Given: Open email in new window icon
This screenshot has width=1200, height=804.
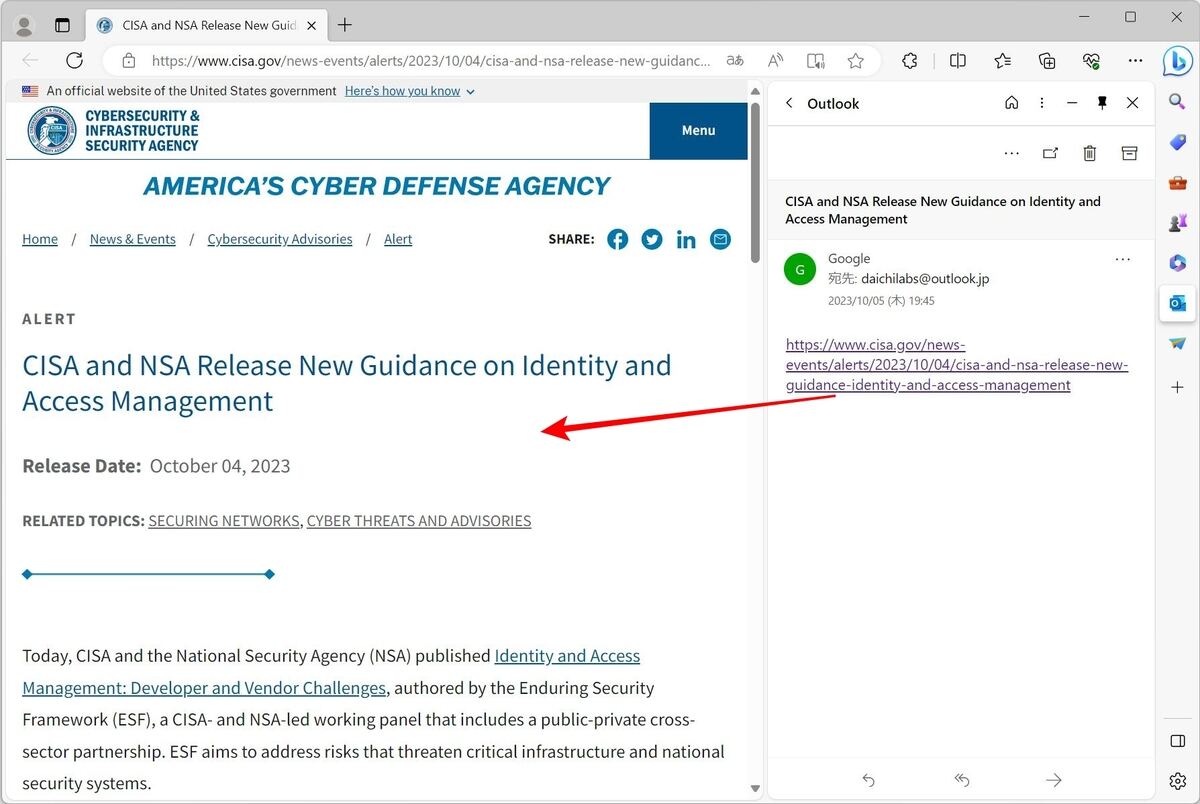Looking at the screenshot, I should click(x=1050, y=153).
